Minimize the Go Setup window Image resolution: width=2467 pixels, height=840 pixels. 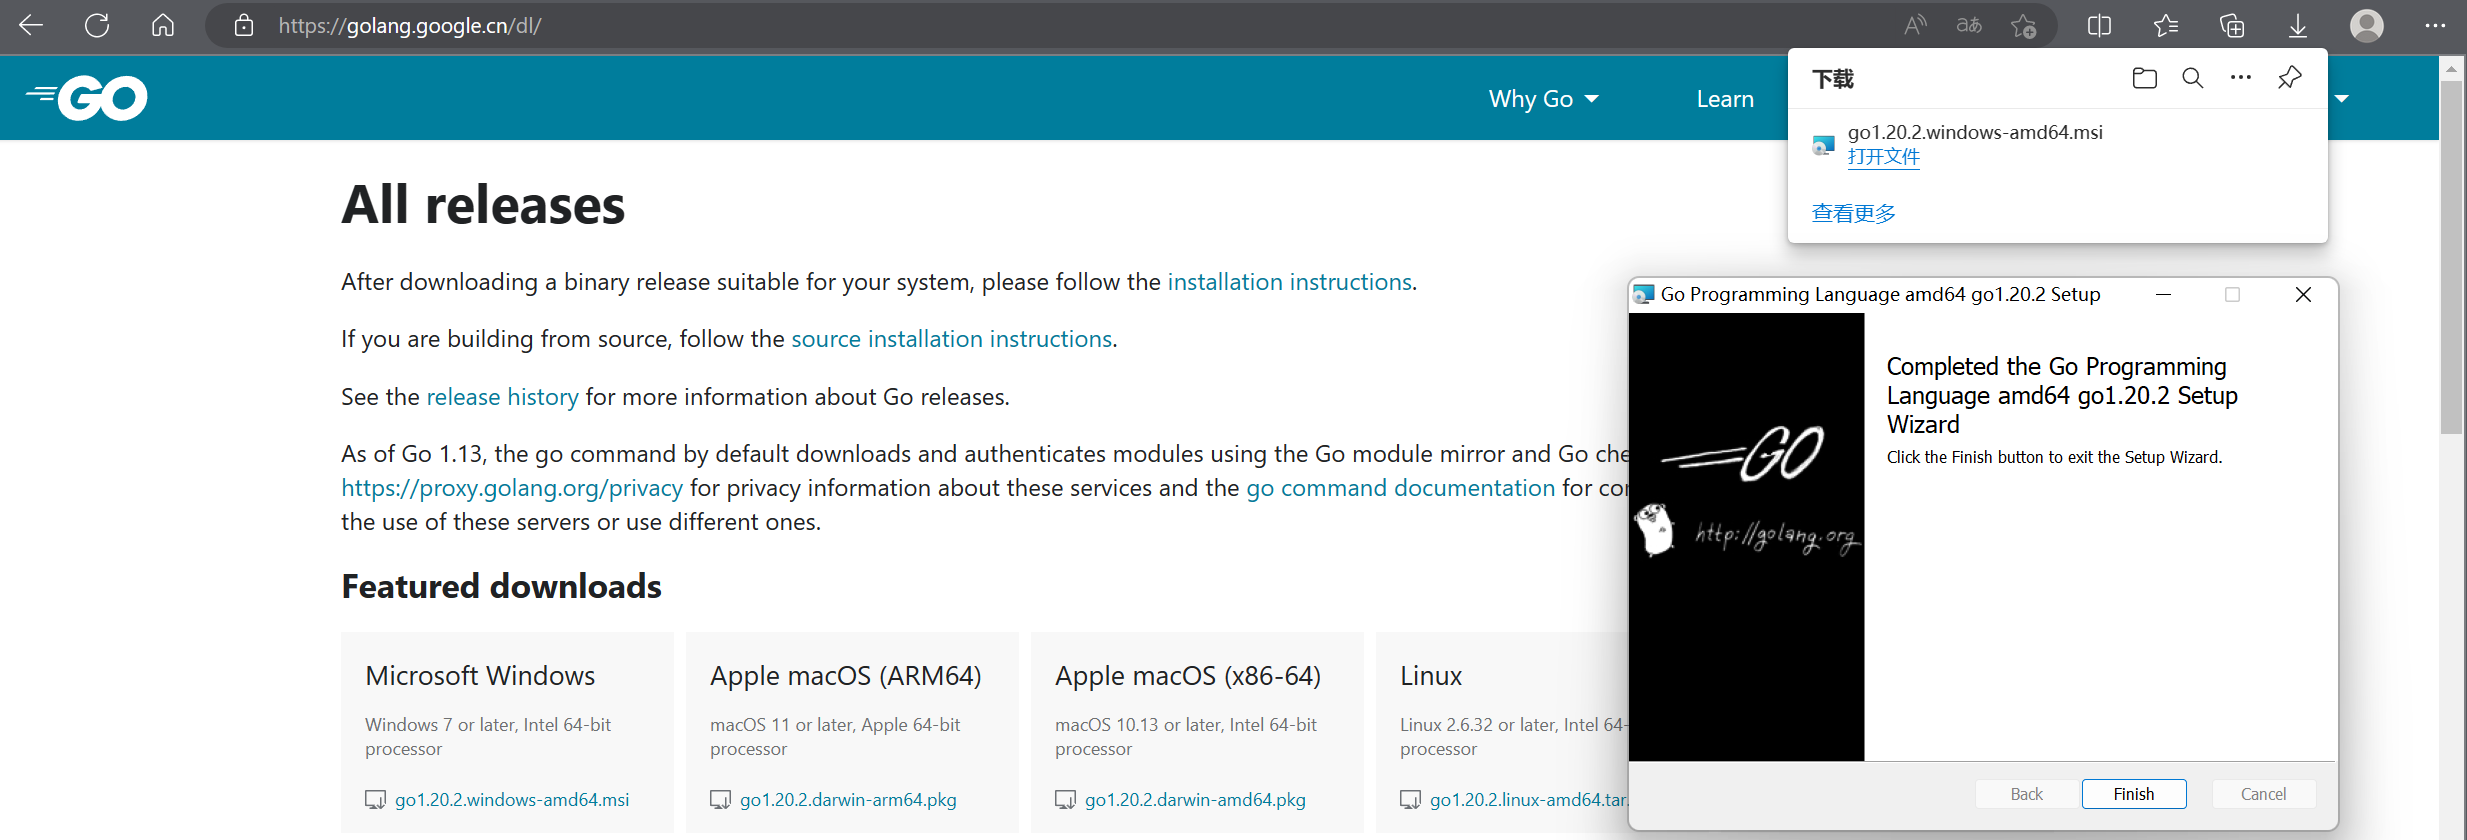(x=2163, y=294)
